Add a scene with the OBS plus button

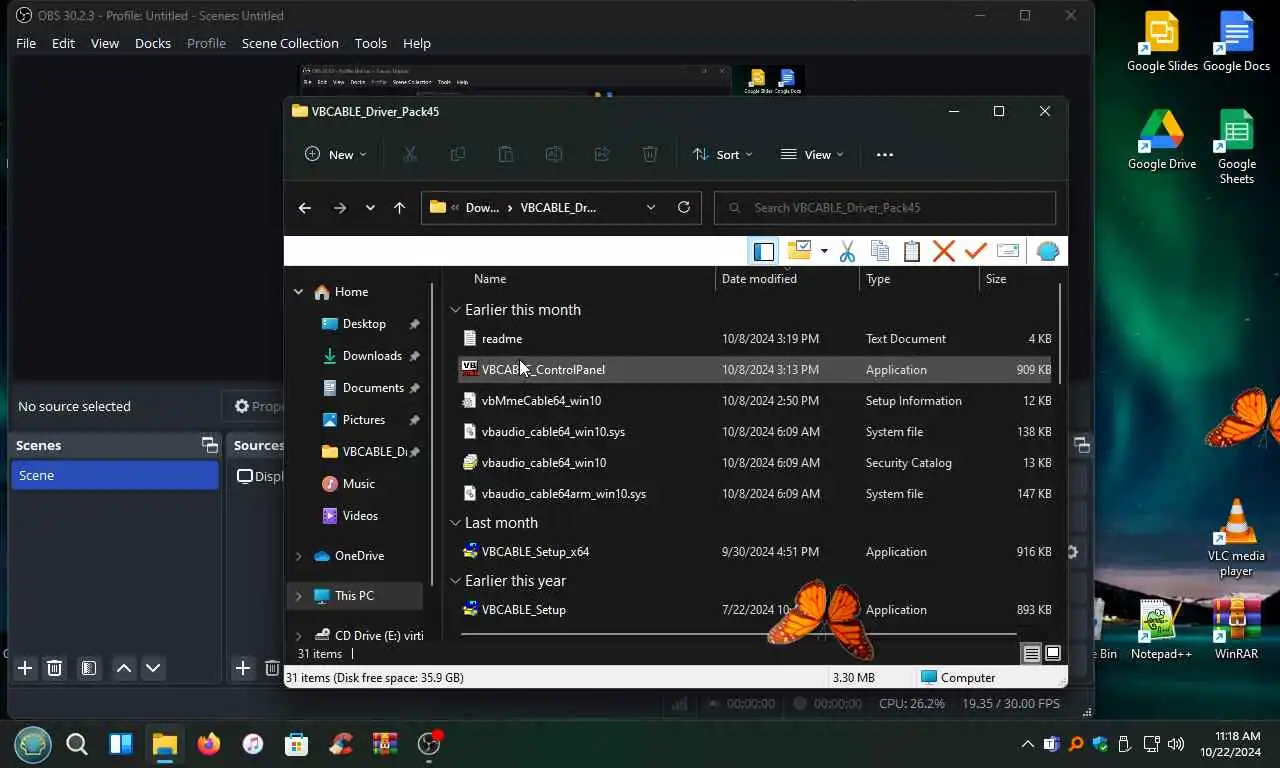(x=25, y=668)
